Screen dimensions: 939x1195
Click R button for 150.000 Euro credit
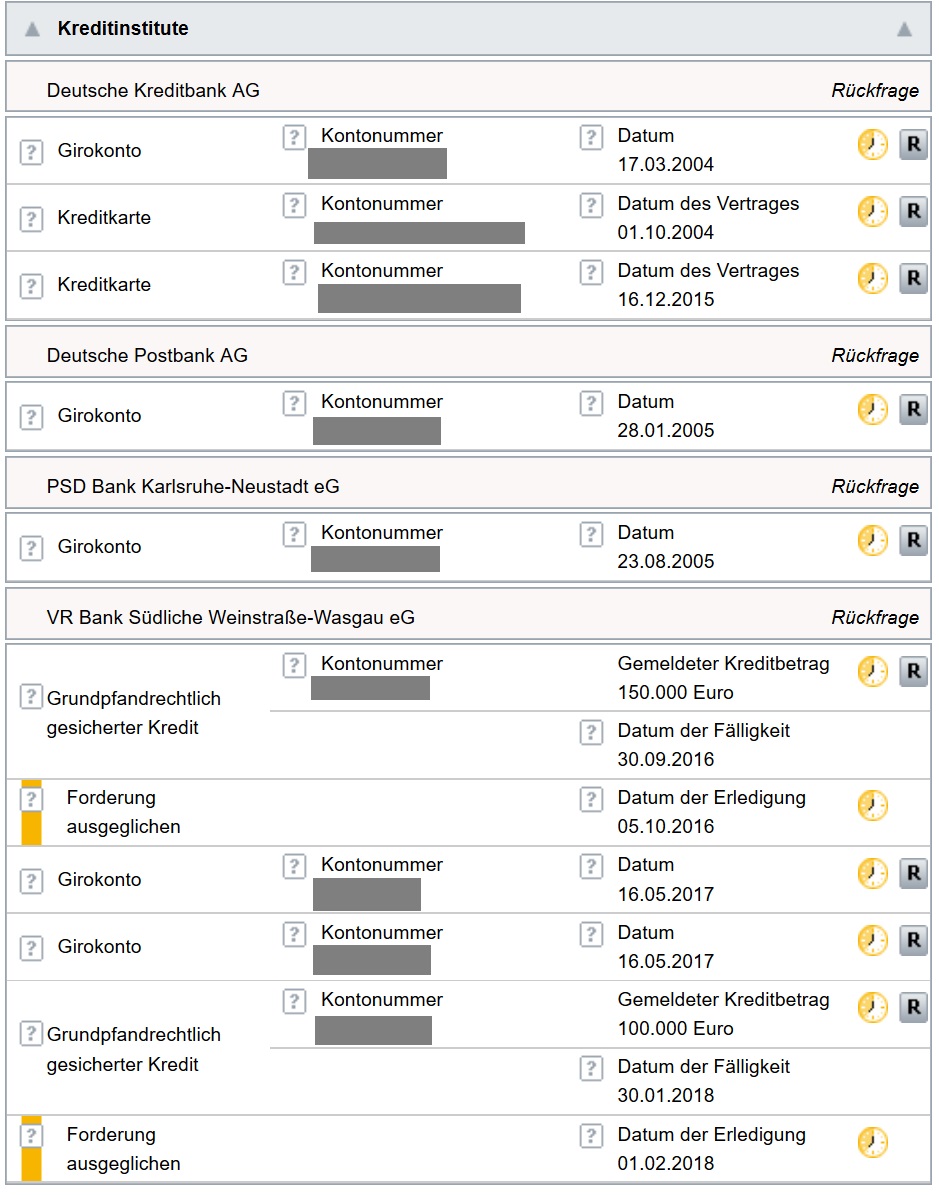coord(913,672)
